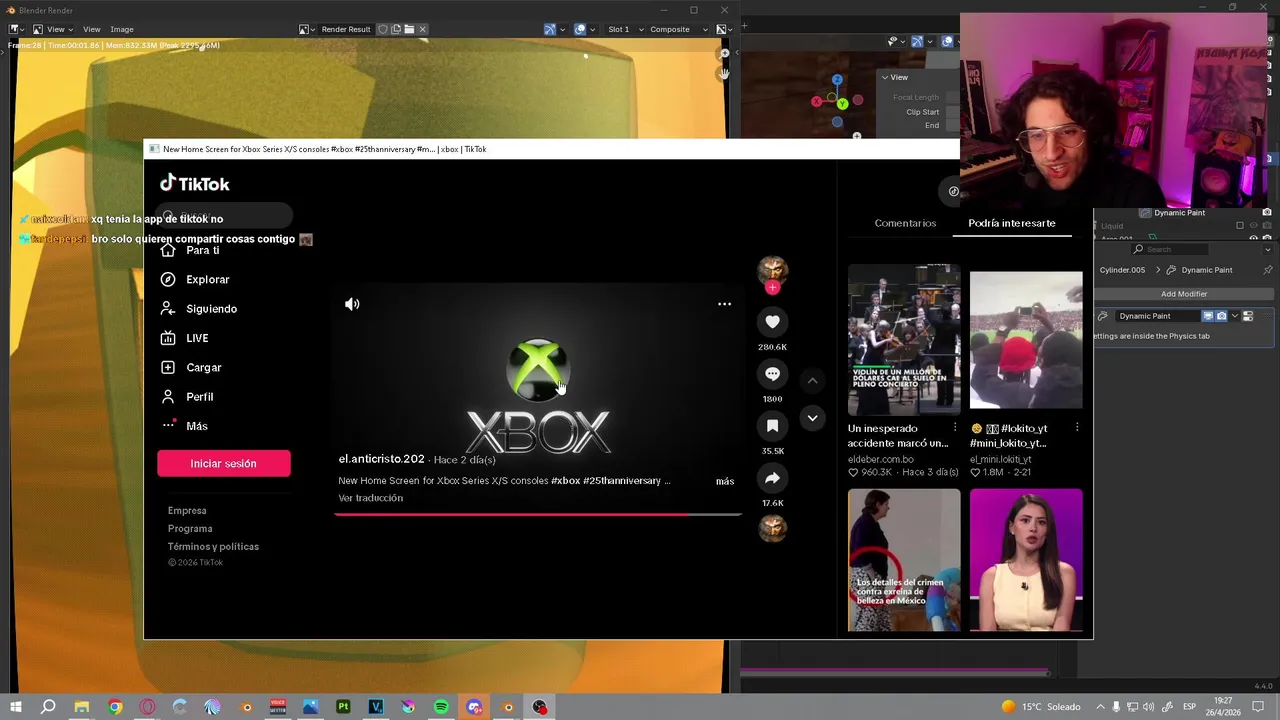Screen dimensions: 1280x720
Task: Click the Iniciar sesión button
Action: pos(224,463)
